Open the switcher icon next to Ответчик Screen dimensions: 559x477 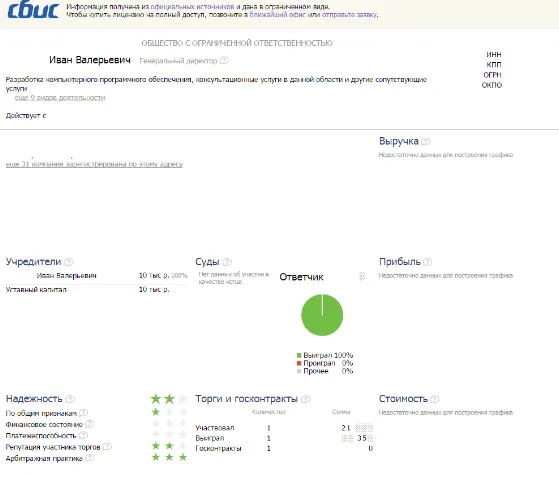click(x=362, y=276)
